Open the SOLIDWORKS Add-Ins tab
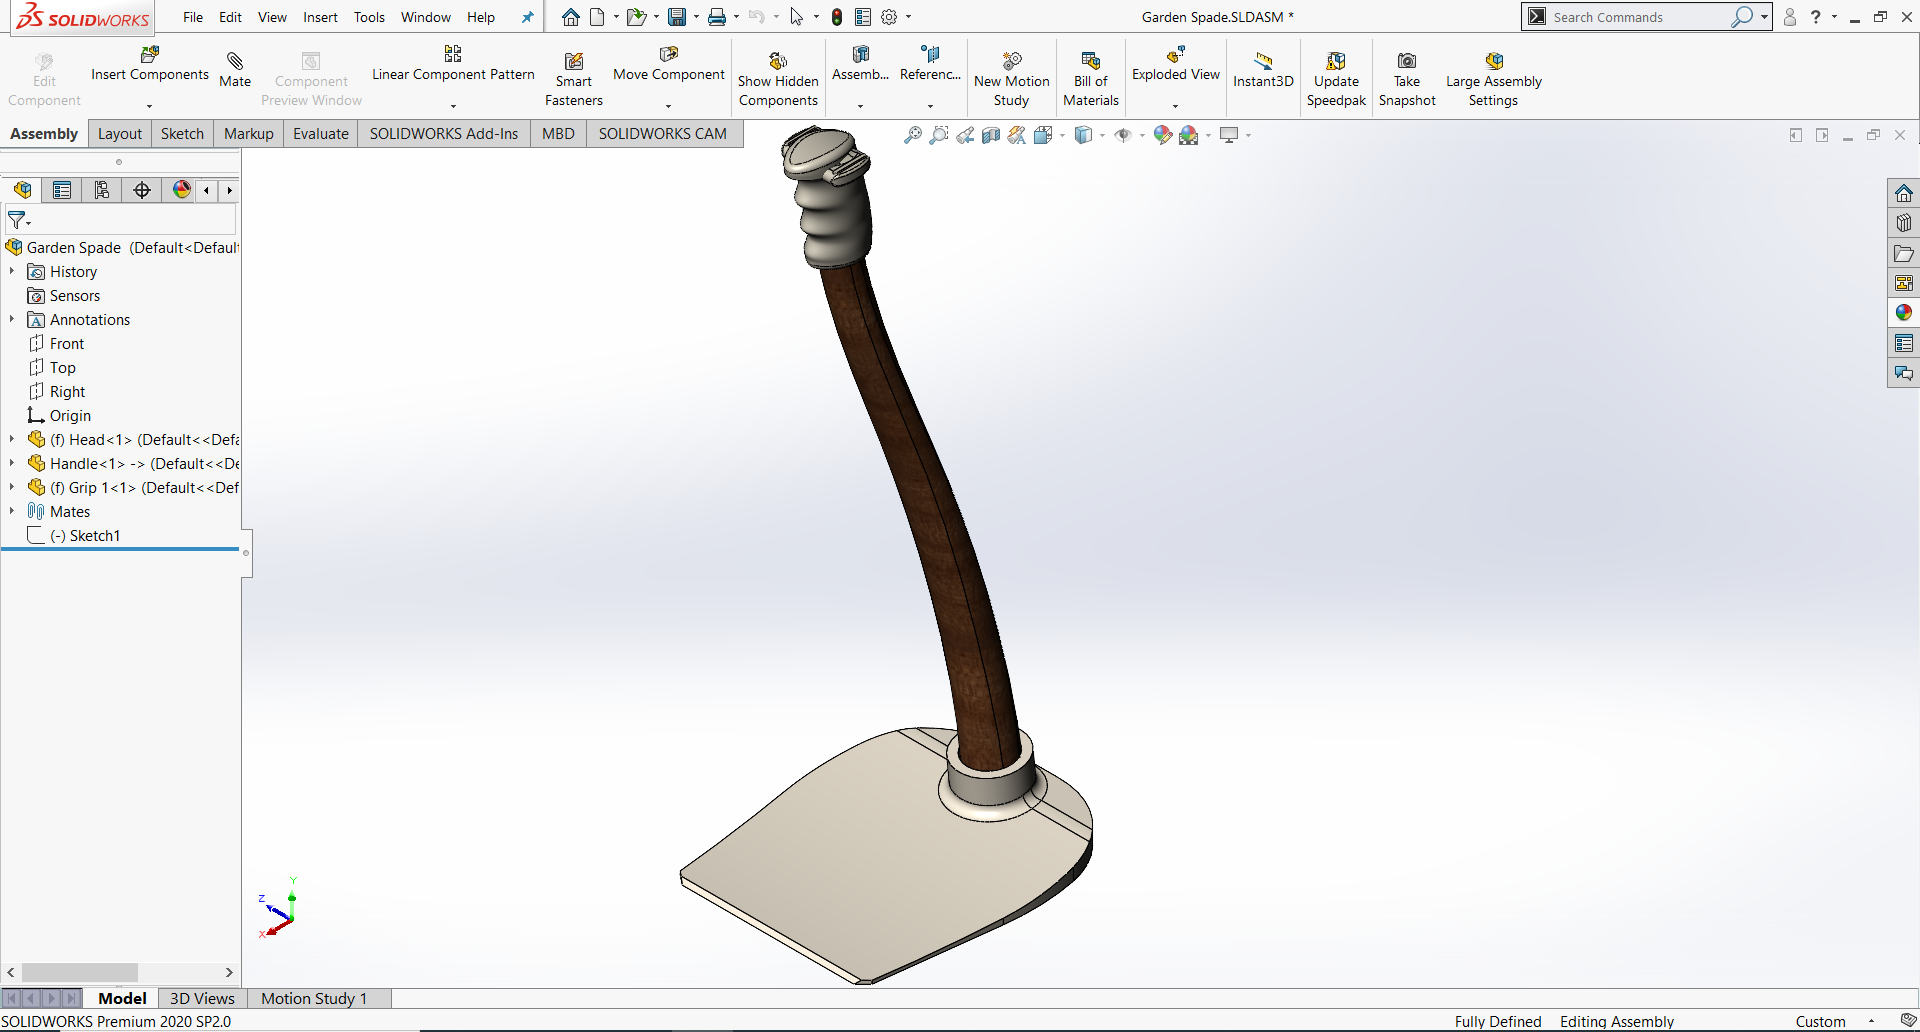The height and width of the screenshot is (1032, 1920). point(444,134)
